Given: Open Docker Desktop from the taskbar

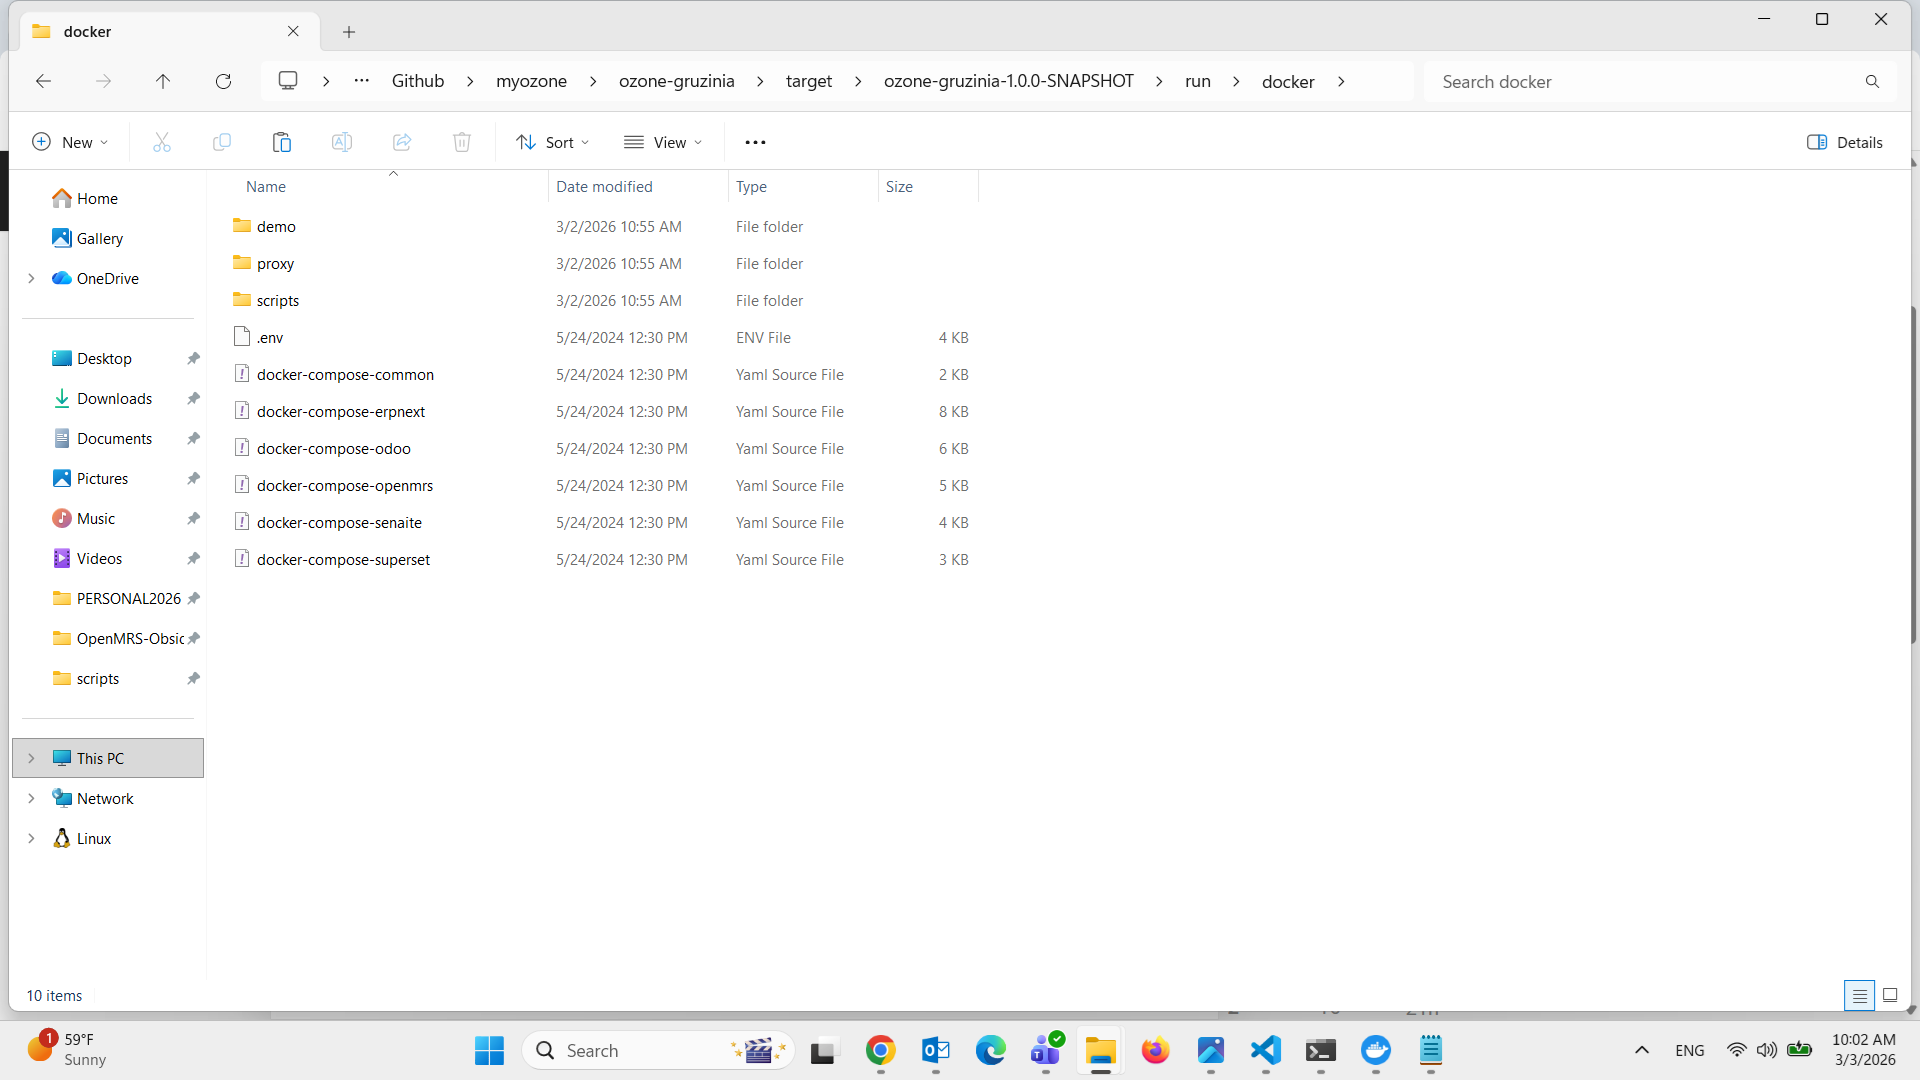Looking at the screenshot, I should pyautogui.click(x=1376, y=1050).
